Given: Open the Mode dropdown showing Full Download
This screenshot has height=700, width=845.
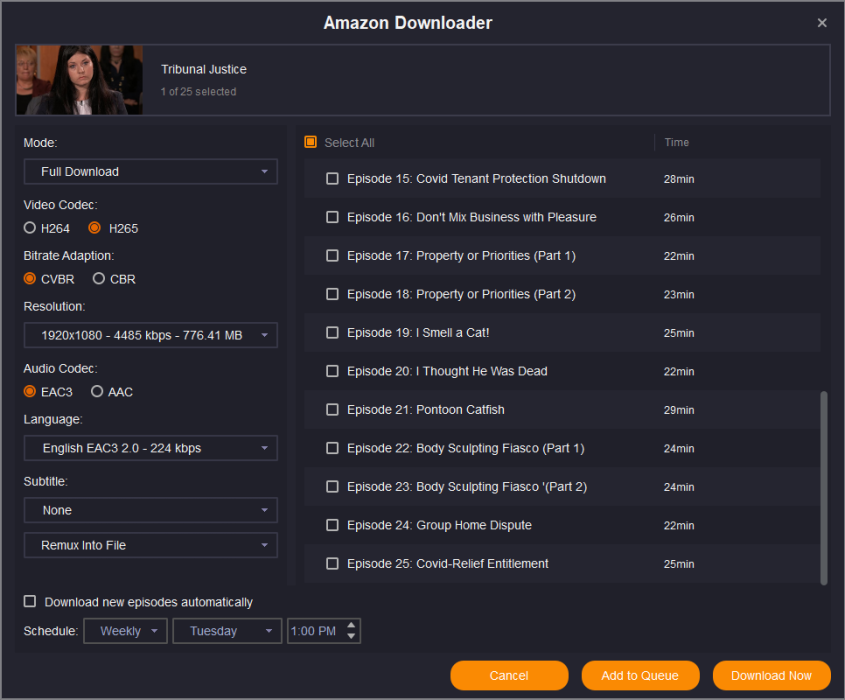Looking at the screenshot, I should (x=150, y=172).
